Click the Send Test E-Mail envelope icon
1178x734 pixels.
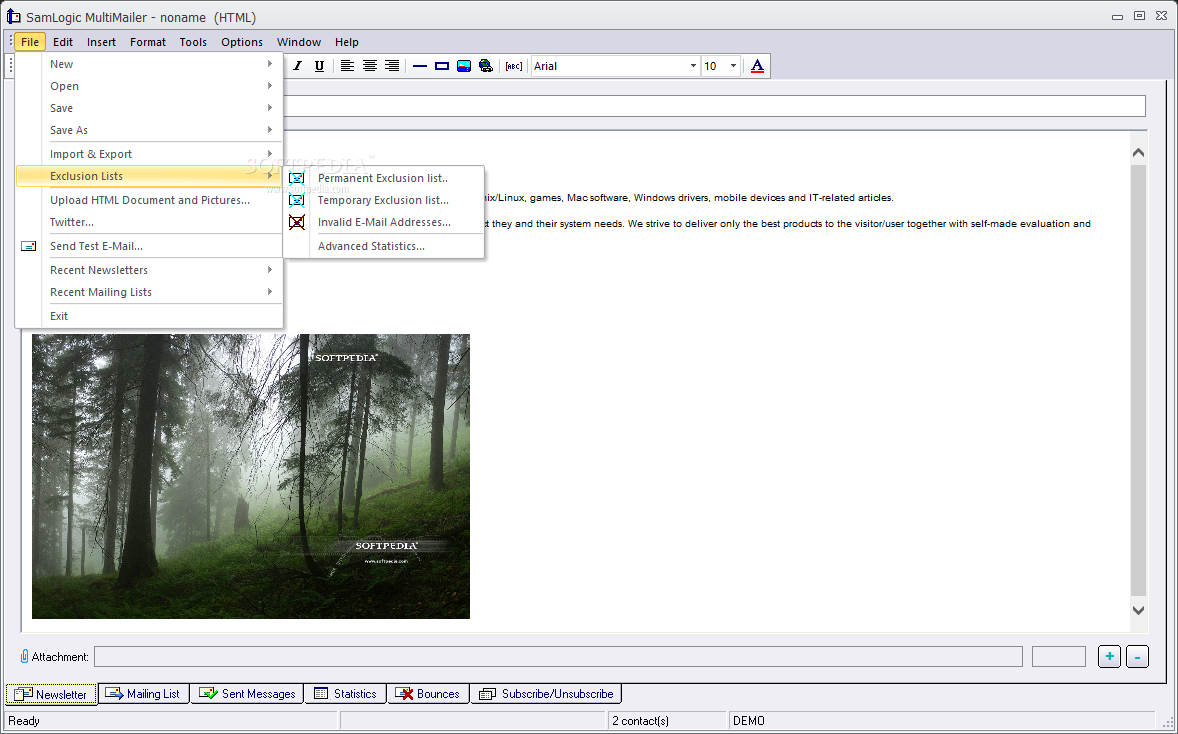click(29, 246)
